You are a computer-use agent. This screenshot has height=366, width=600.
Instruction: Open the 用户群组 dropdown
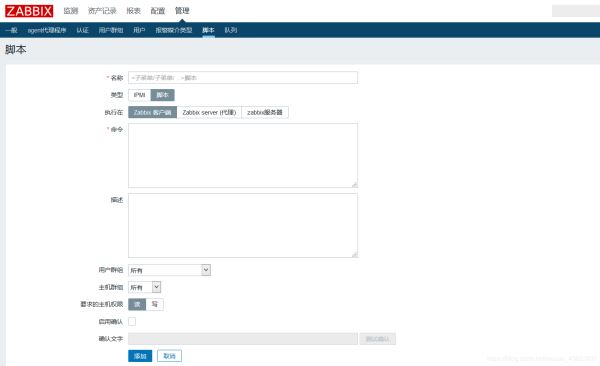[170, 270]
